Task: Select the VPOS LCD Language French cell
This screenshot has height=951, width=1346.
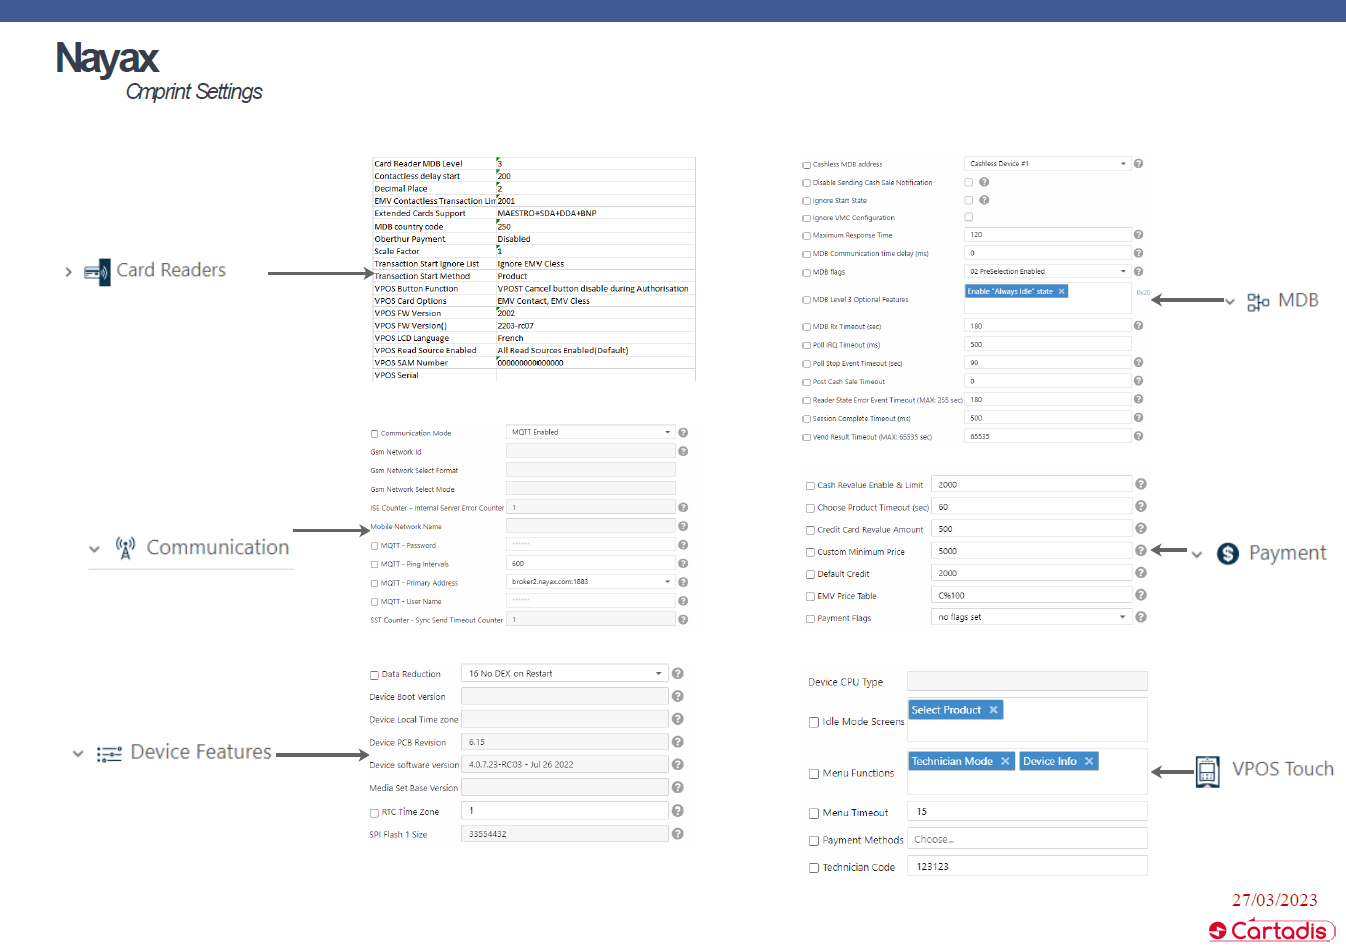Action: pos(595,338)
